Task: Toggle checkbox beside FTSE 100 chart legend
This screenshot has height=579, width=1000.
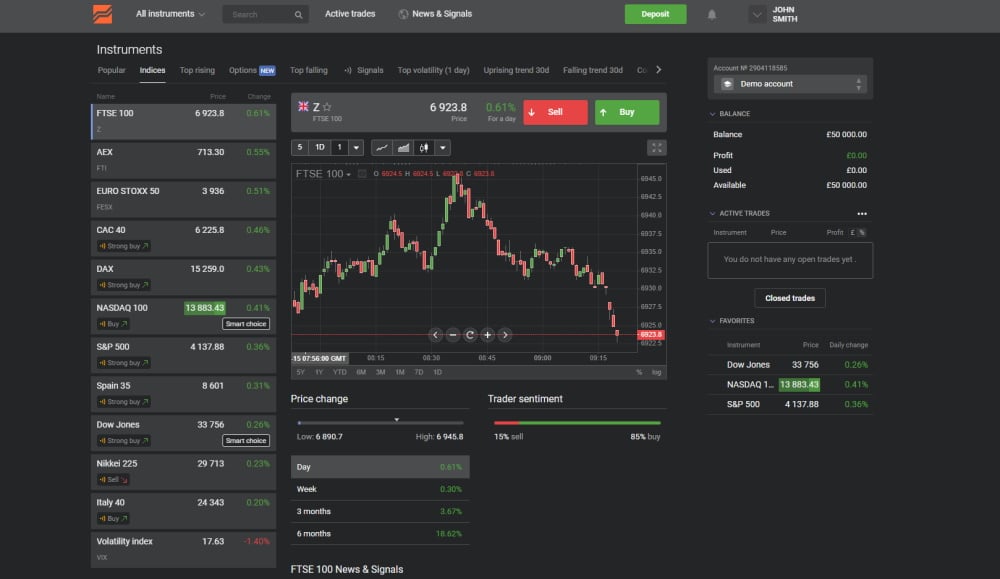Action: click(x=362, y=174)
